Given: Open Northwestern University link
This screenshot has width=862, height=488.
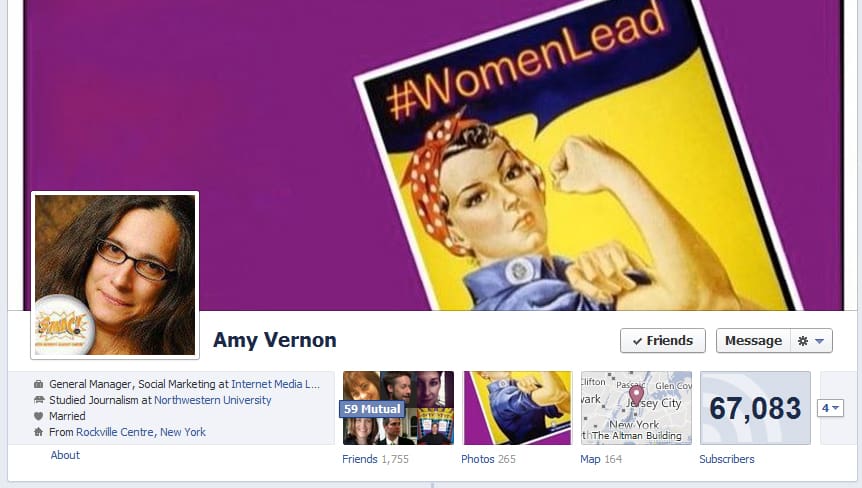Looking at the screenshot, I should coord(213,400).
